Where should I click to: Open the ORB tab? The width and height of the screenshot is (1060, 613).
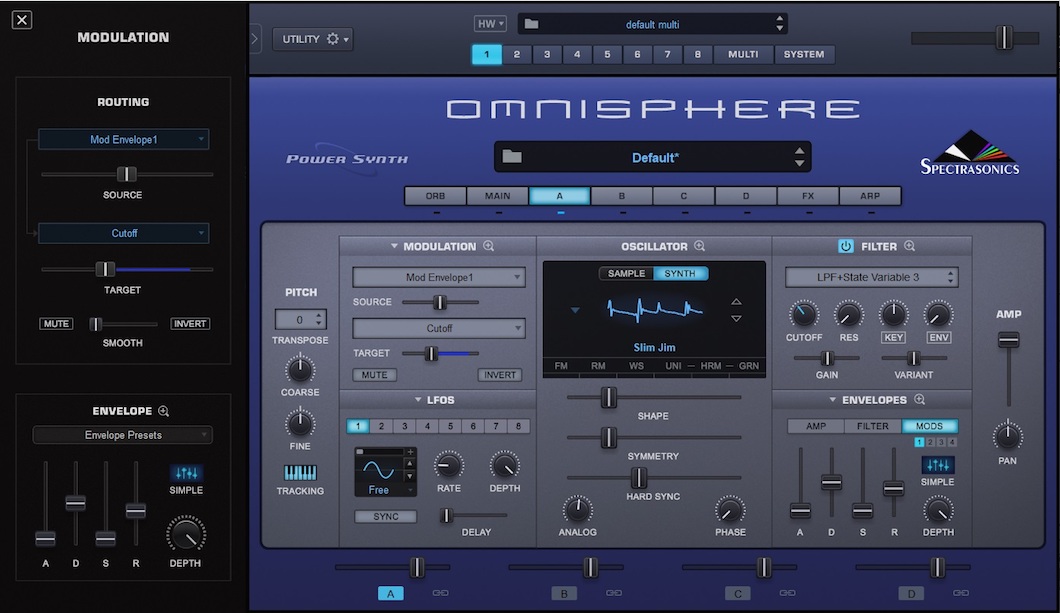tap(435, 196)
